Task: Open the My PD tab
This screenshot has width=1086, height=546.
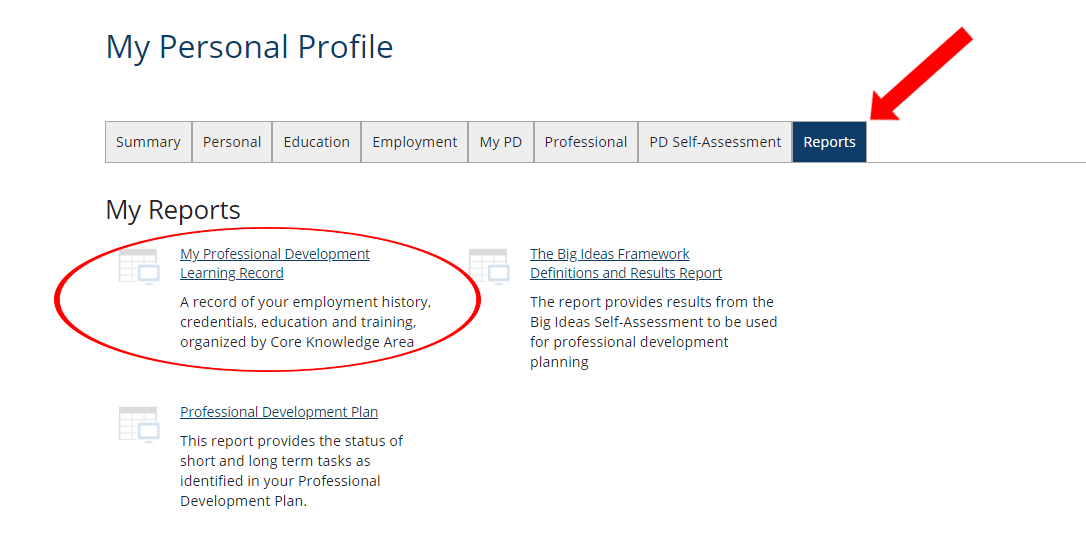Action: tap(501, 142)
